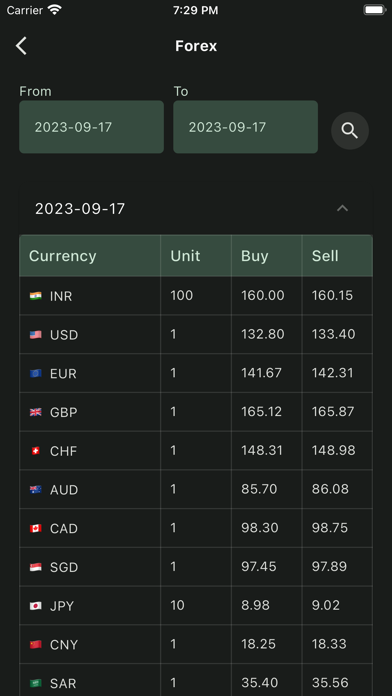Select the Sell column header

(x=325, y=256)
